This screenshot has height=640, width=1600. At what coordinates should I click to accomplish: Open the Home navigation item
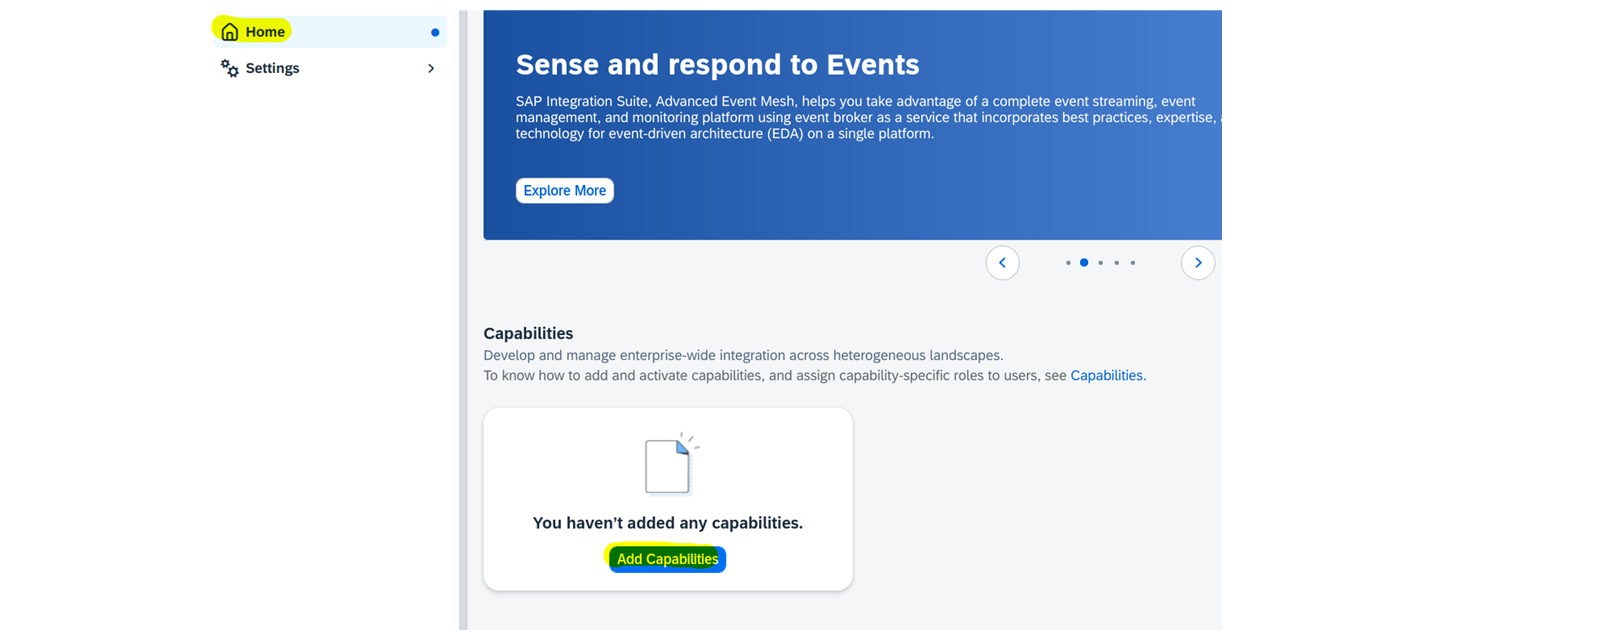coord(330,32)
